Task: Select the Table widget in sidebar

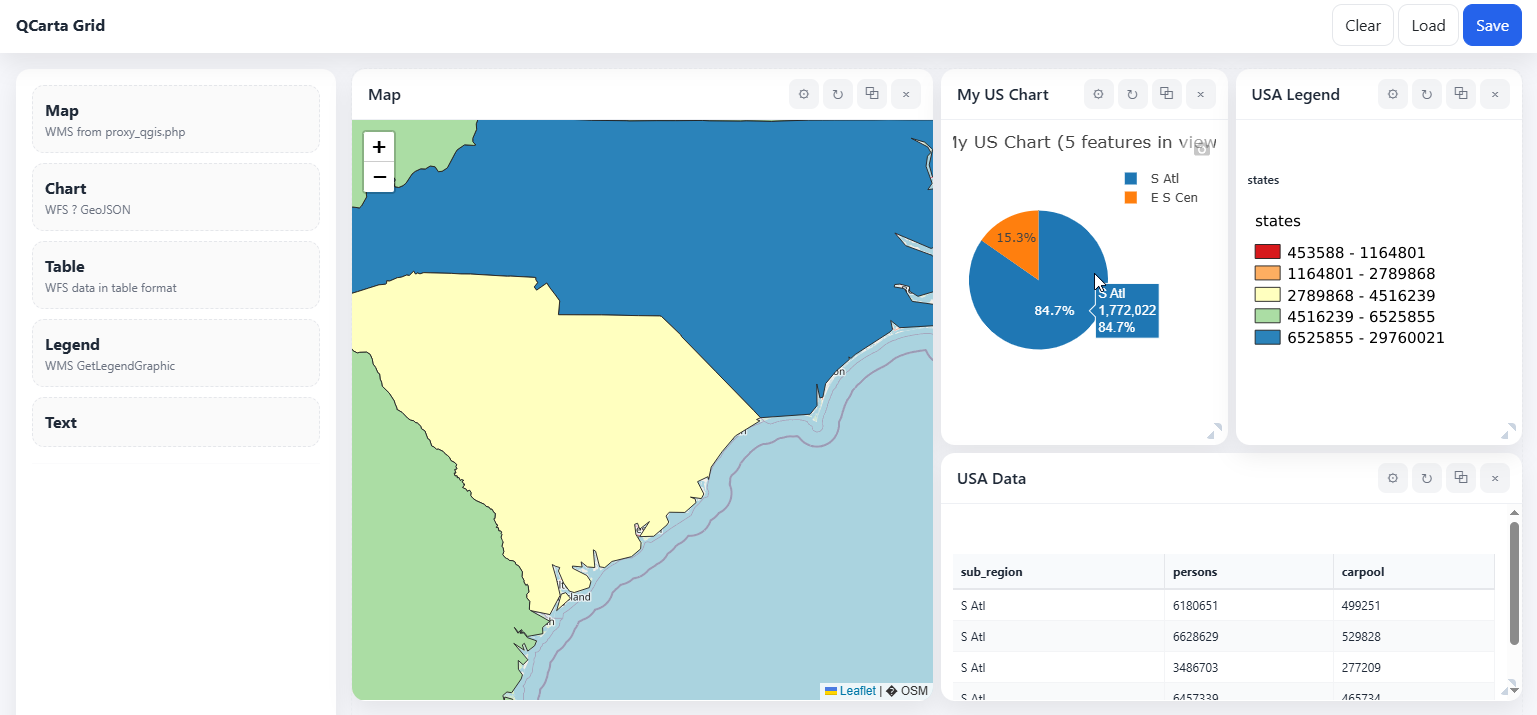Action: [x=176, y=275]
